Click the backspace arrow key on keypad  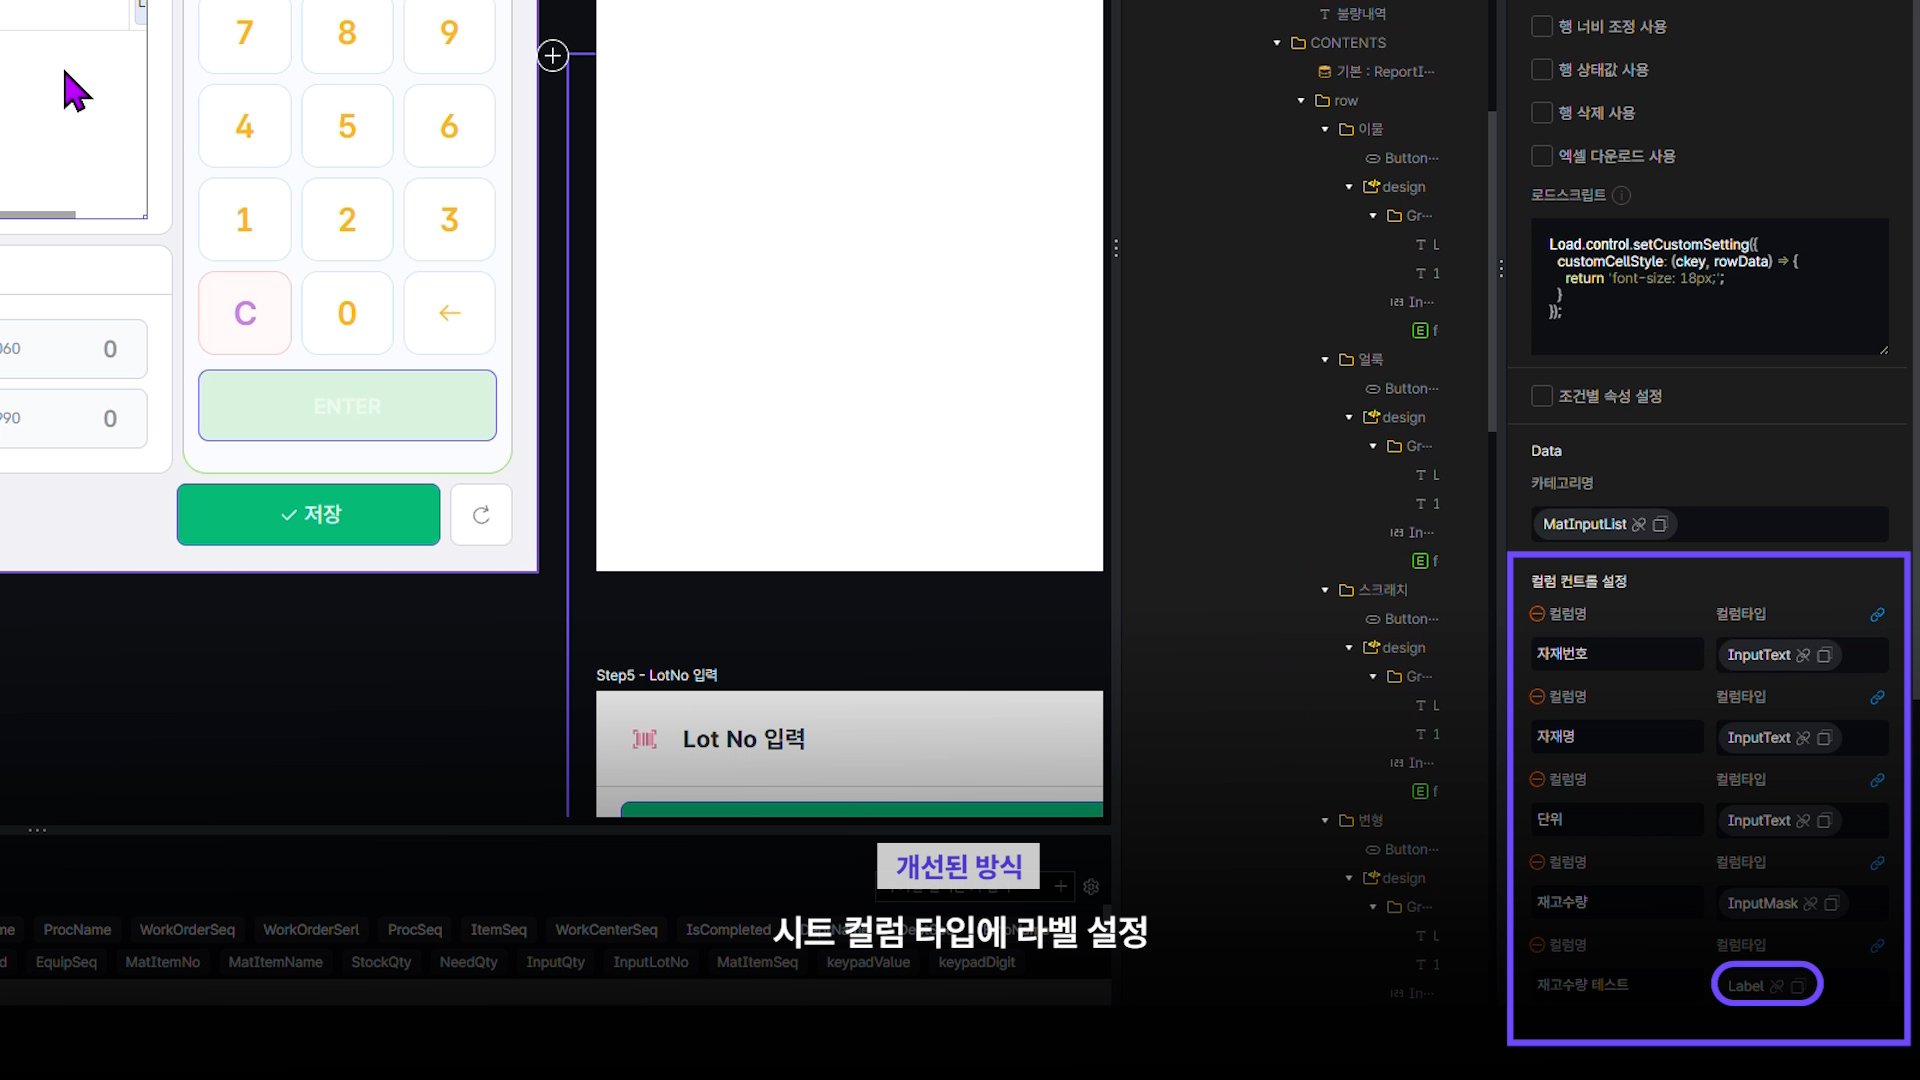(450, 313)
